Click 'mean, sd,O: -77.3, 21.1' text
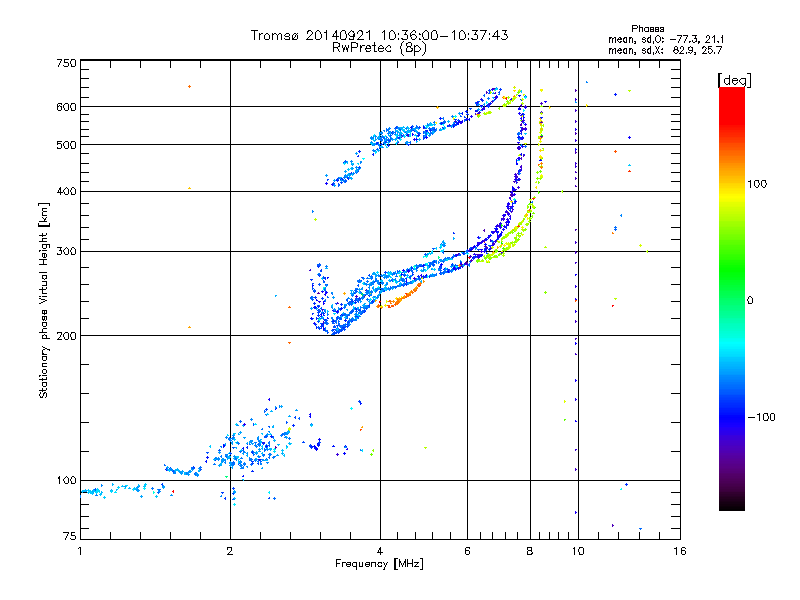Screen dimensions: 800x600 pos(665,39)
